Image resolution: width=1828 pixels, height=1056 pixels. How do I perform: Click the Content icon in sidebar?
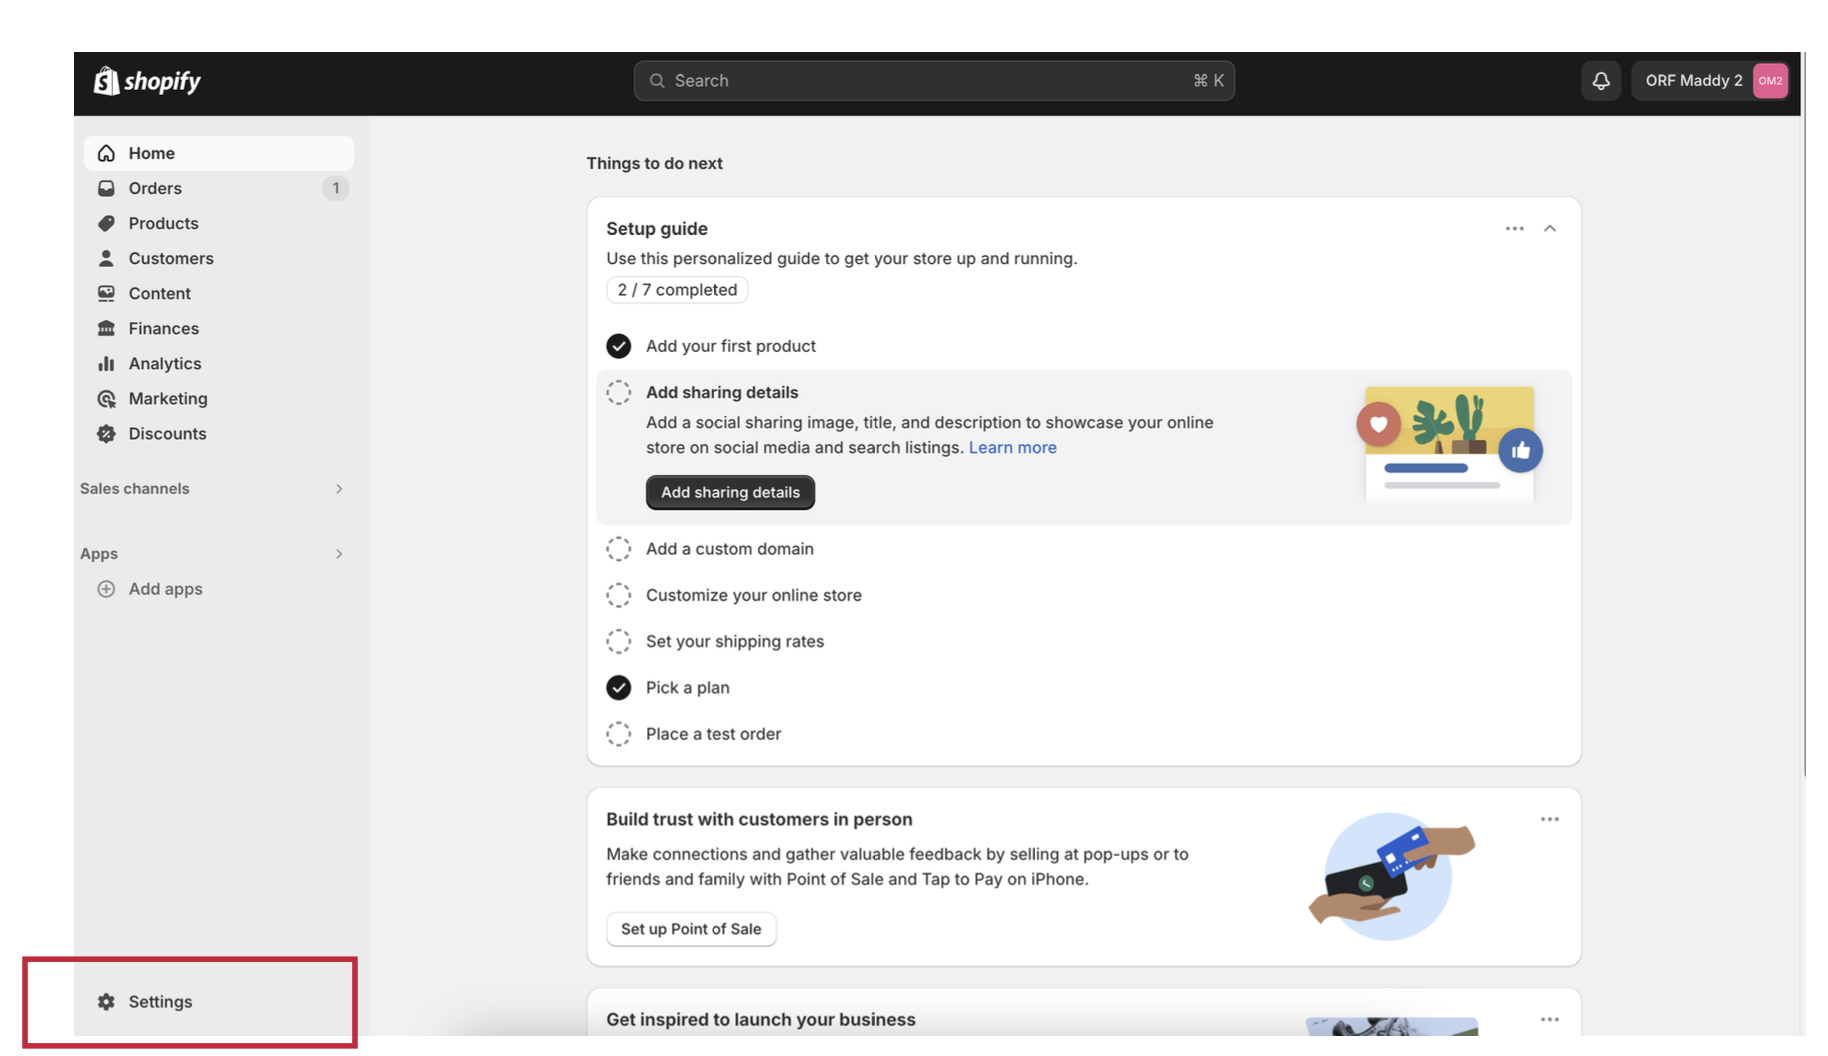pos(106,293)
